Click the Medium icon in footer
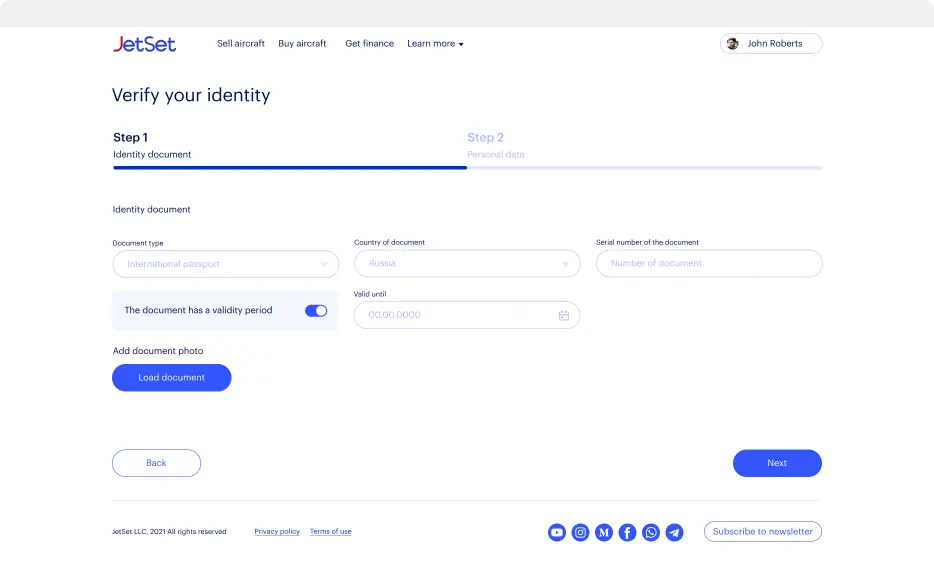The width and height of the screenshot is (934, 567). 604,532
